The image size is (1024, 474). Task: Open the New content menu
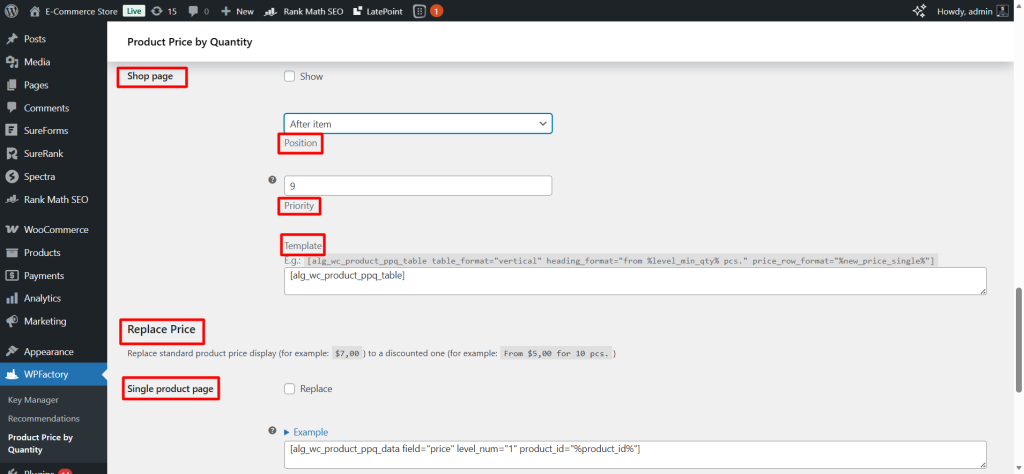(x=237, y=11)
